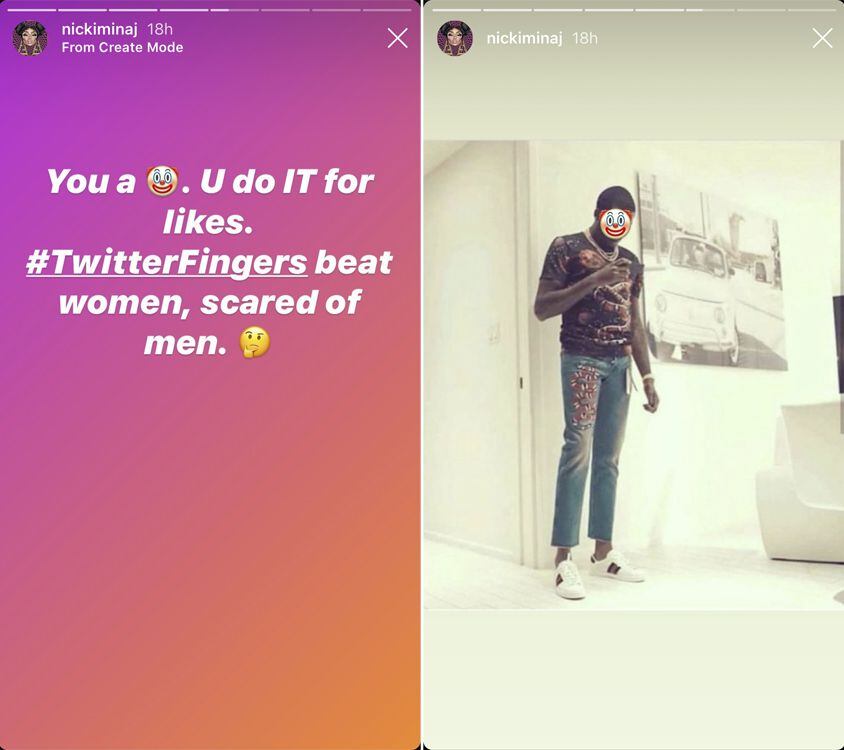This screenshot has height=750, width=844.
Task: Select the partially filled progress segment in photo story
Action: (711, 10)
